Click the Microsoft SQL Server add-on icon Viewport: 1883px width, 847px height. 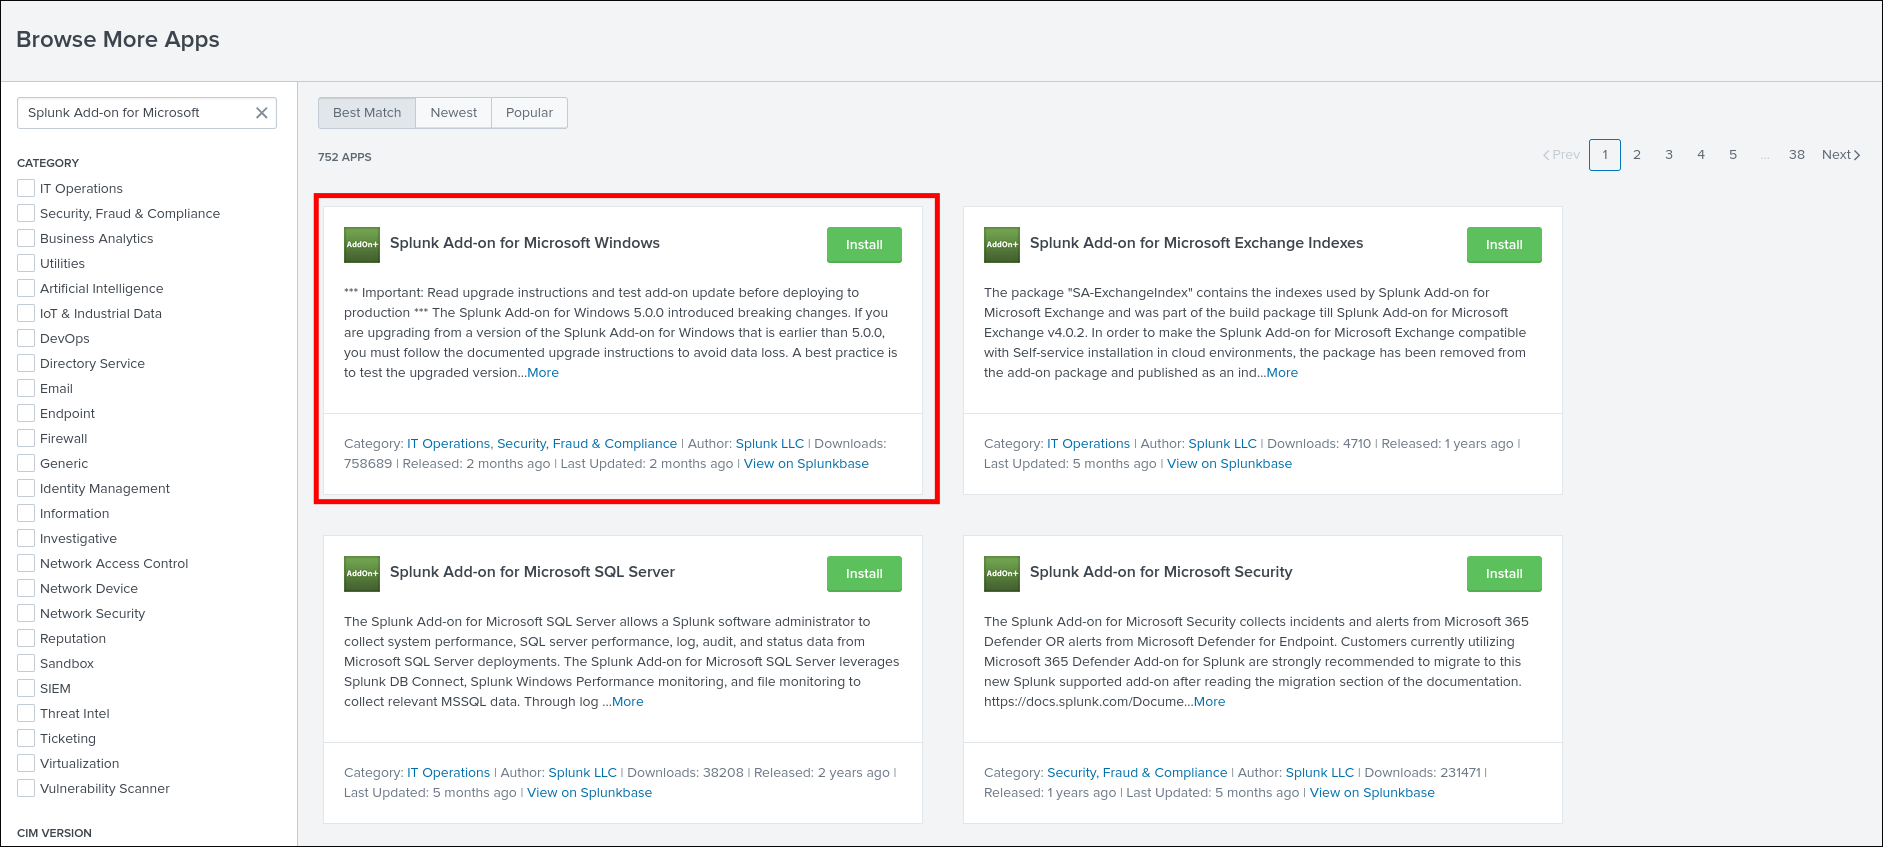click(x=362, y=574)
